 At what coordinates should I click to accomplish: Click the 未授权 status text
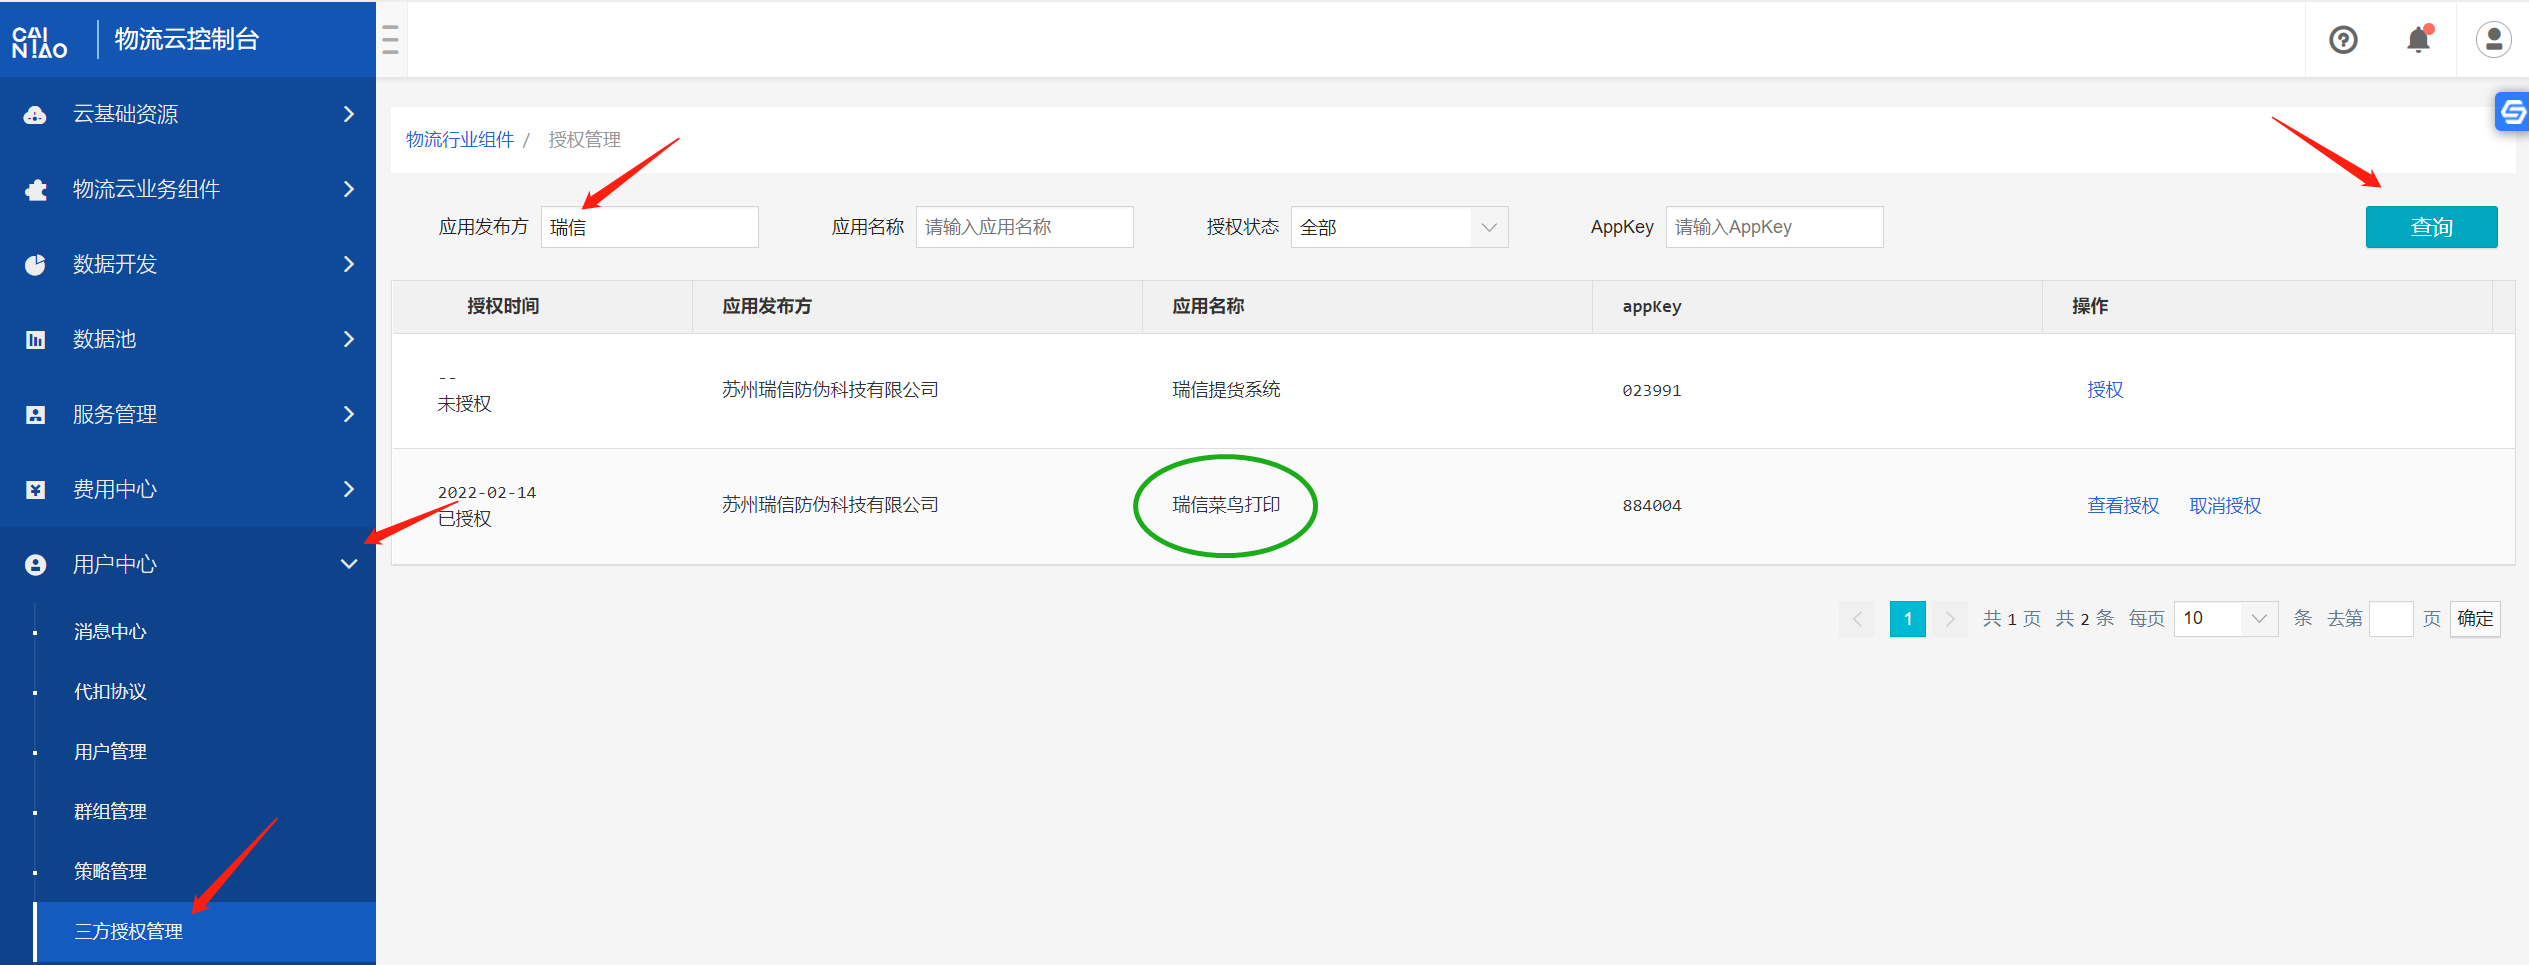coord(464,404)
